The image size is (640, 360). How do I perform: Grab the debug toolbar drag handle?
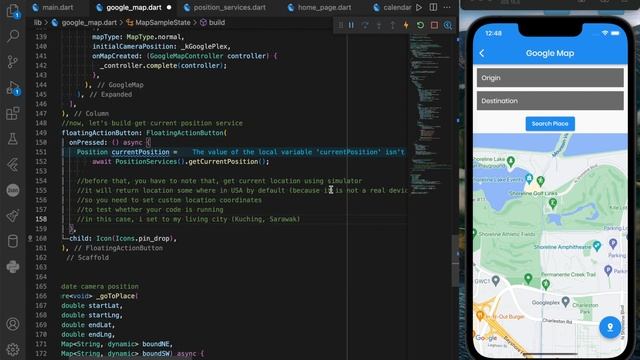tap(341, 25)
